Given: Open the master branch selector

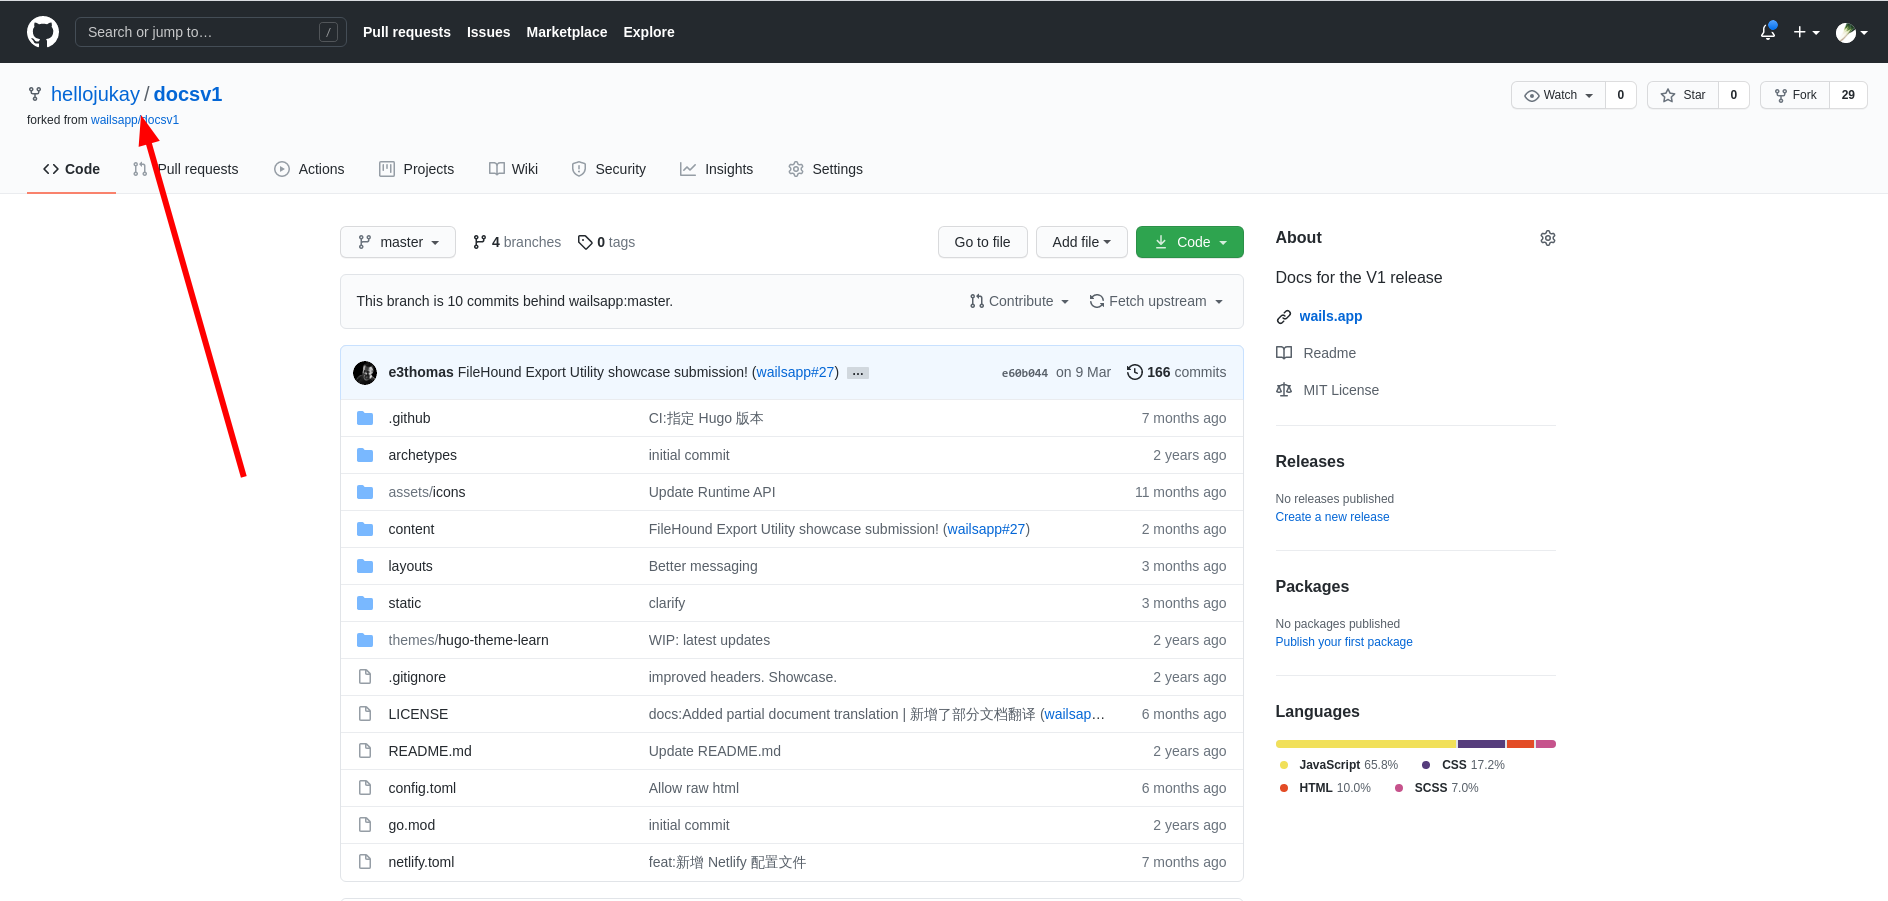Looking at the screenshot, I should coord(398,242).
